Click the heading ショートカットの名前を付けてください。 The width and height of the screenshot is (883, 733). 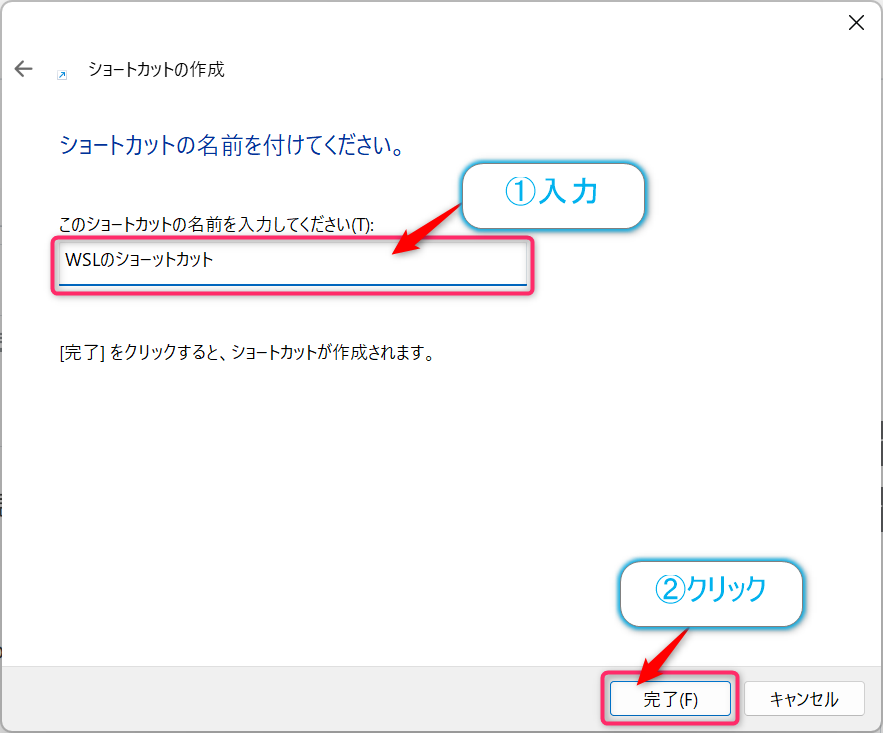pyautogui.click(x=232, y=145)
